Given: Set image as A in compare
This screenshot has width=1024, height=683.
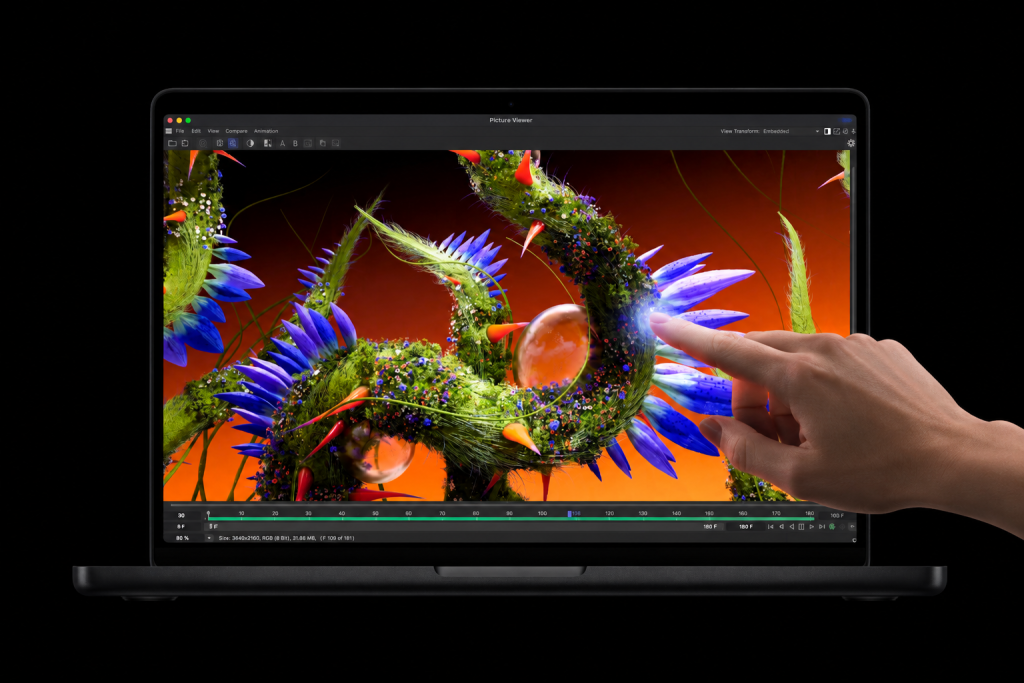Looking at the screenshot, I should point(282,143).
